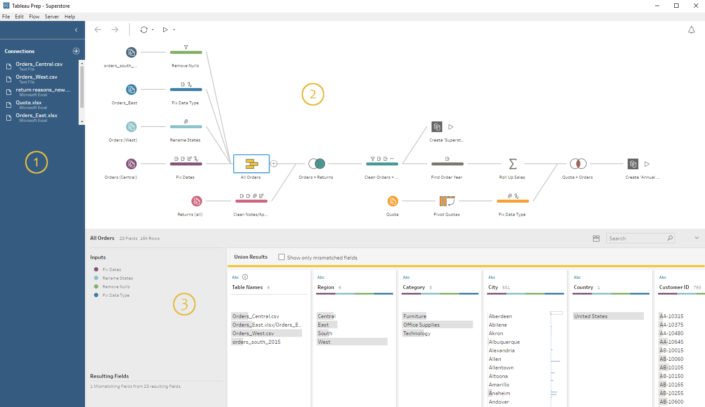The image size is (705, 407).
Task: Select Orders_West.csv in Table Names field
Action: click(x=267, y=333)
